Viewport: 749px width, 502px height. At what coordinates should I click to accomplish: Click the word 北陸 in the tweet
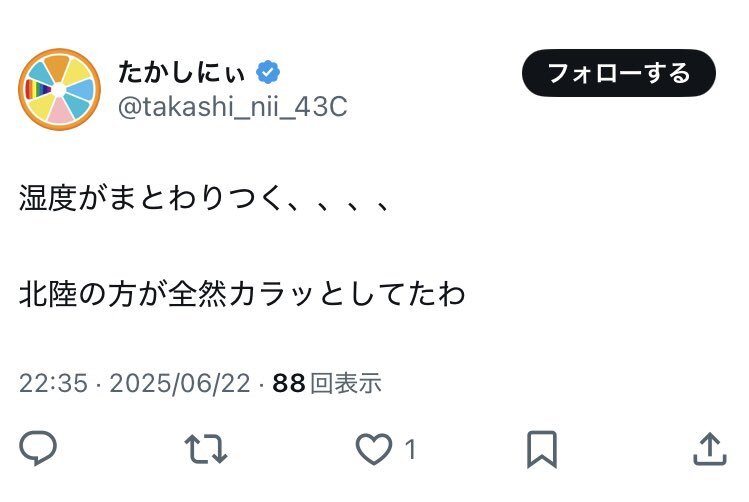pos(48,294)
